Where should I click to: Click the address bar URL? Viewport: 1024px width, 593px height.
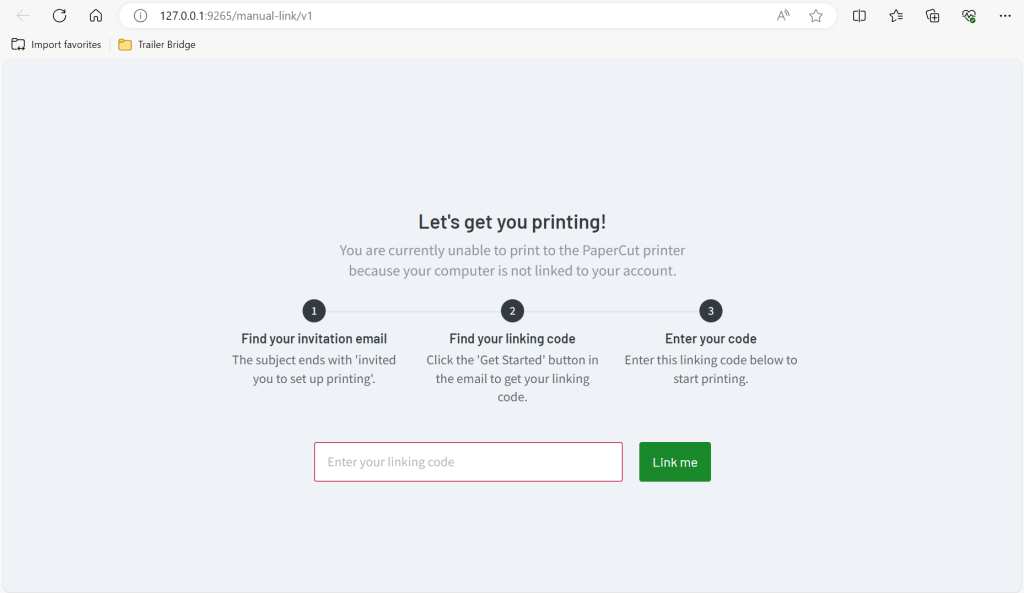tap(236, 16)
